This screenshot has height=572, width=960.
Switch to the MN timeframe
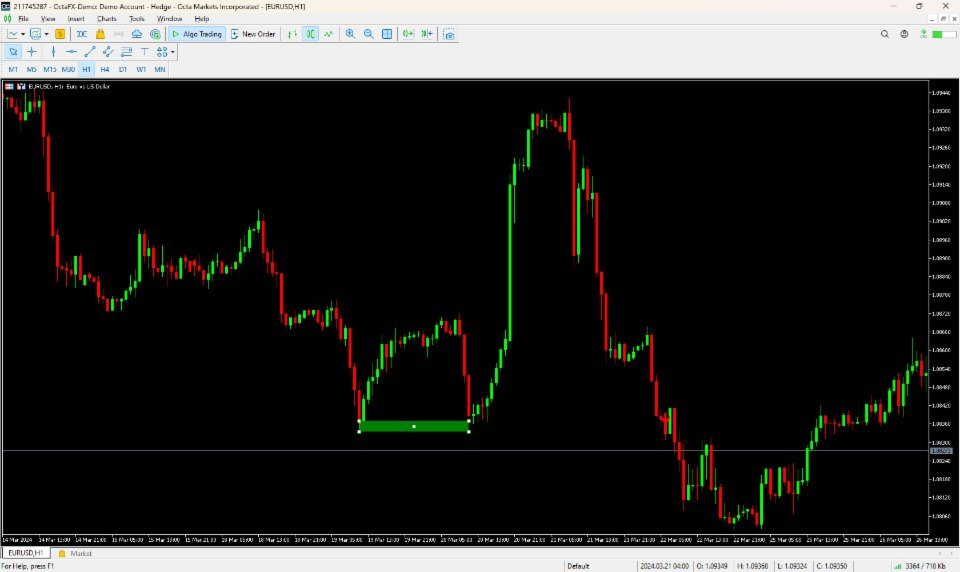pos(160,70)
